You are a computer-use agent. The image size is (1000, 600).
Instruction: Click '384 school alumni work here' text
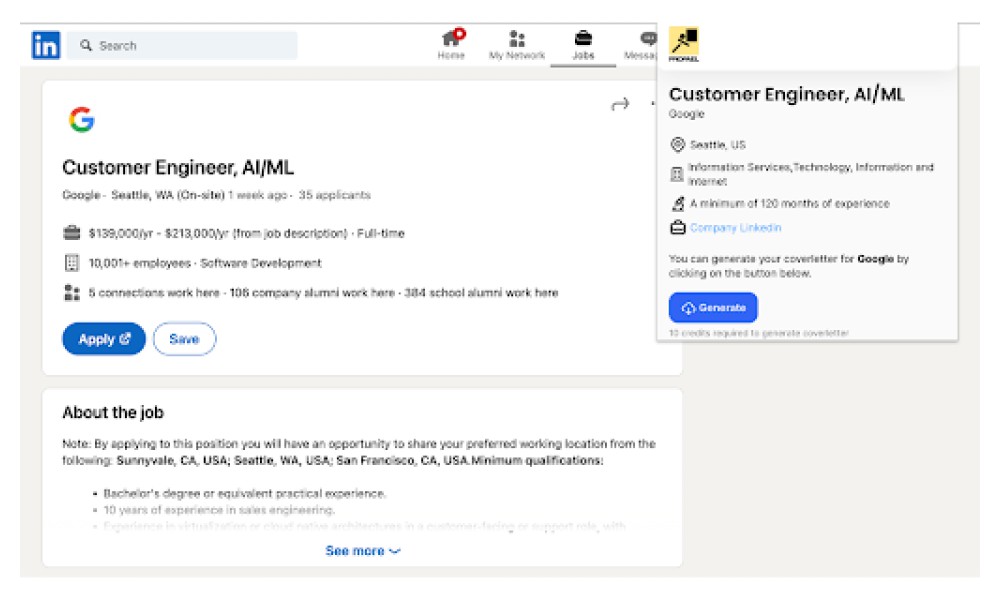pos(481,293)
